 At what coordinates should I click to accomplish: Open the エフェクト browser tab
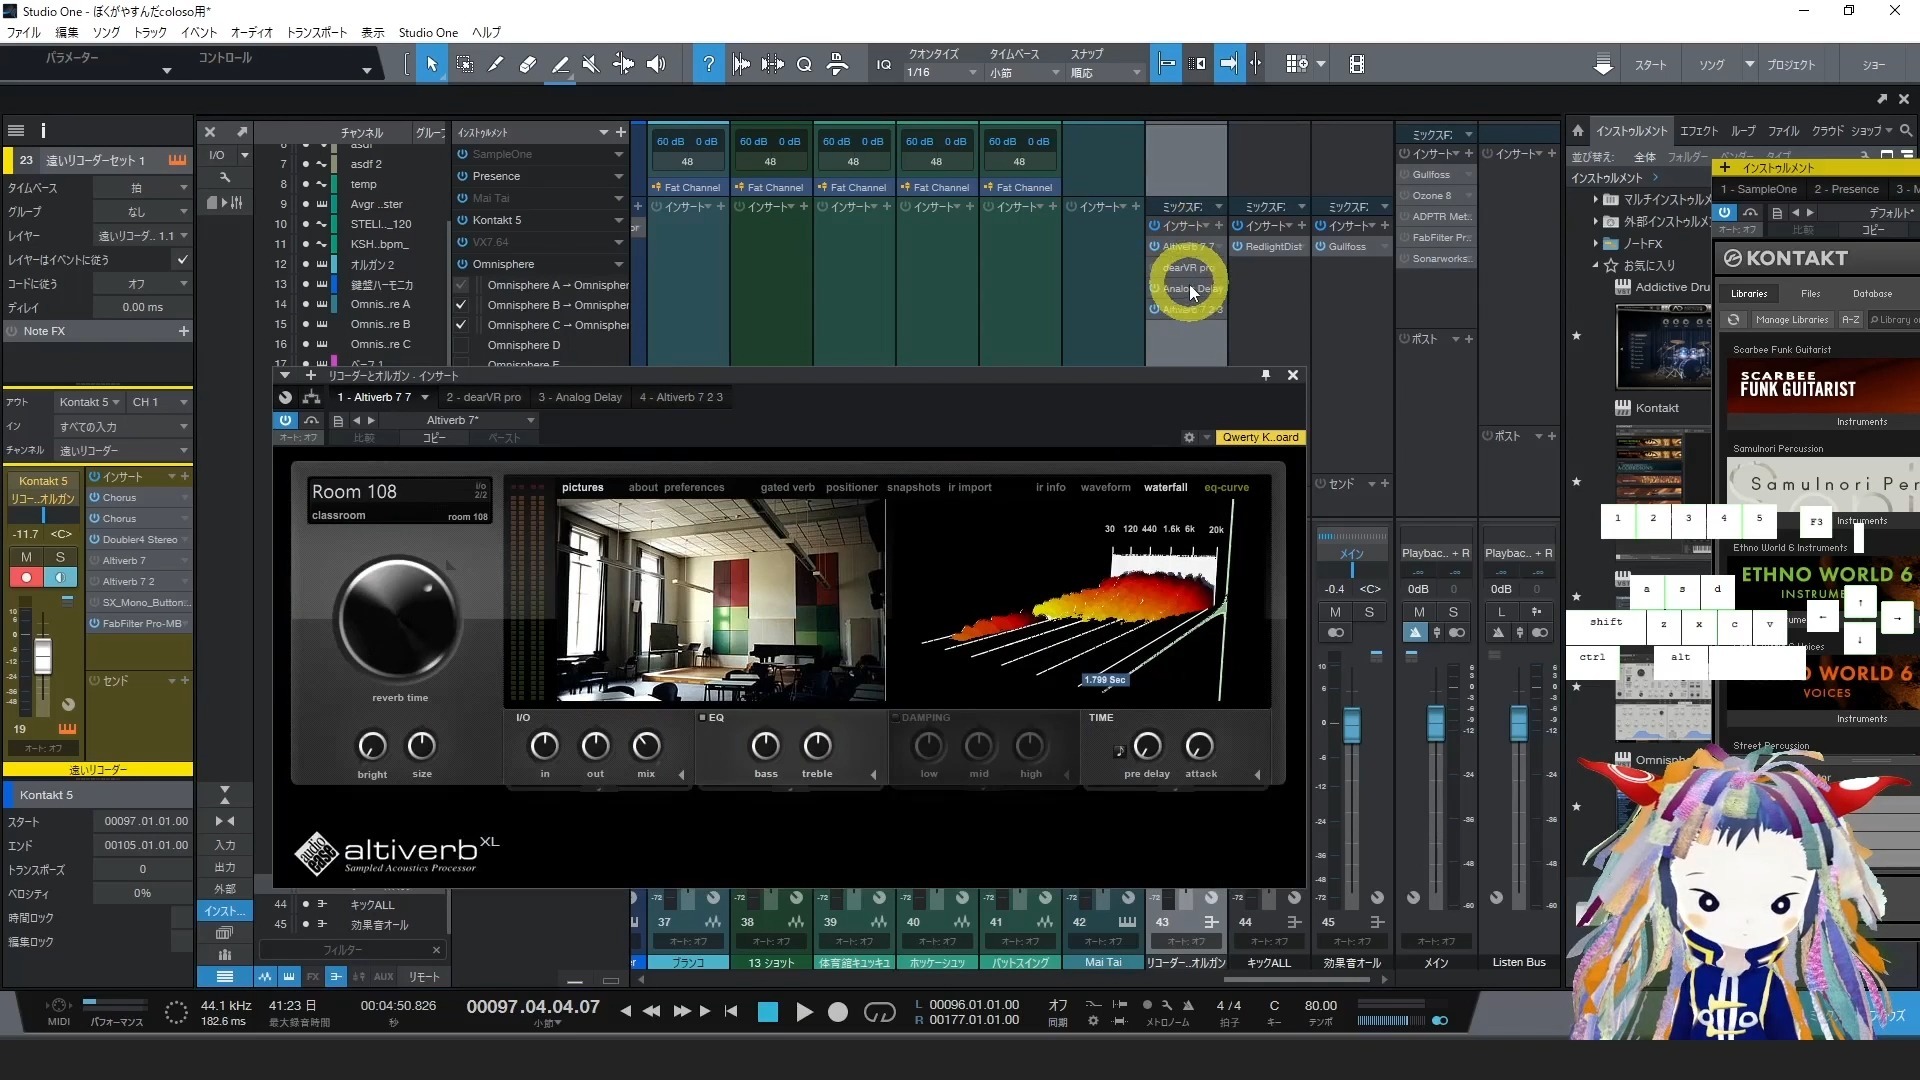[x=1699, y=131]
